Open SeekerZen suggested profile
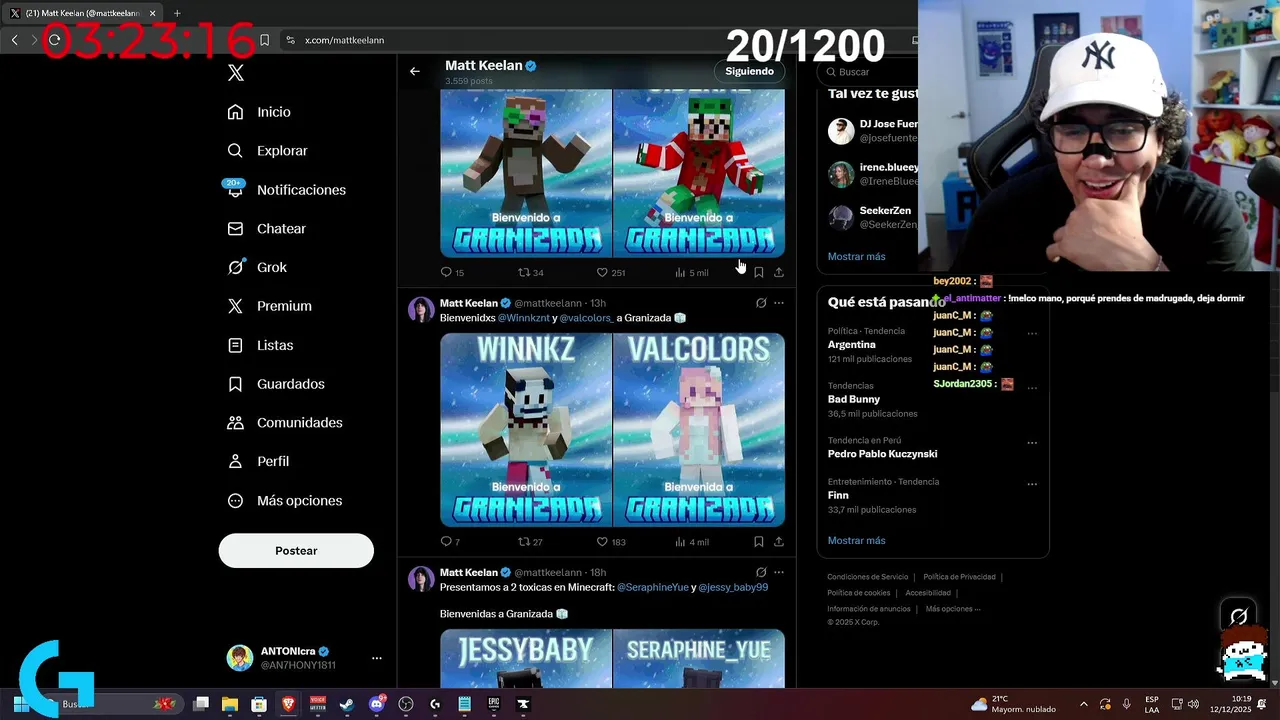Screen dimensions: 1280x720 (x=873, y=217)
